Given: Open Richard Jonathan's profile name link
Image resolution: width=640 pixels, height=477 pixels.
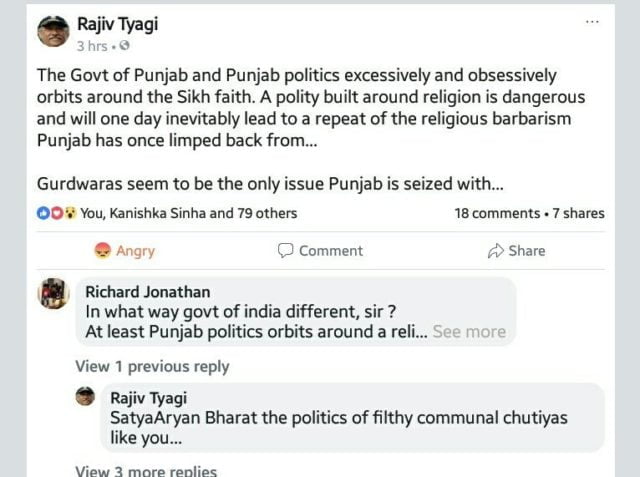Looking at the screenshot, I should pyautogui.click(x=147, y=292).
